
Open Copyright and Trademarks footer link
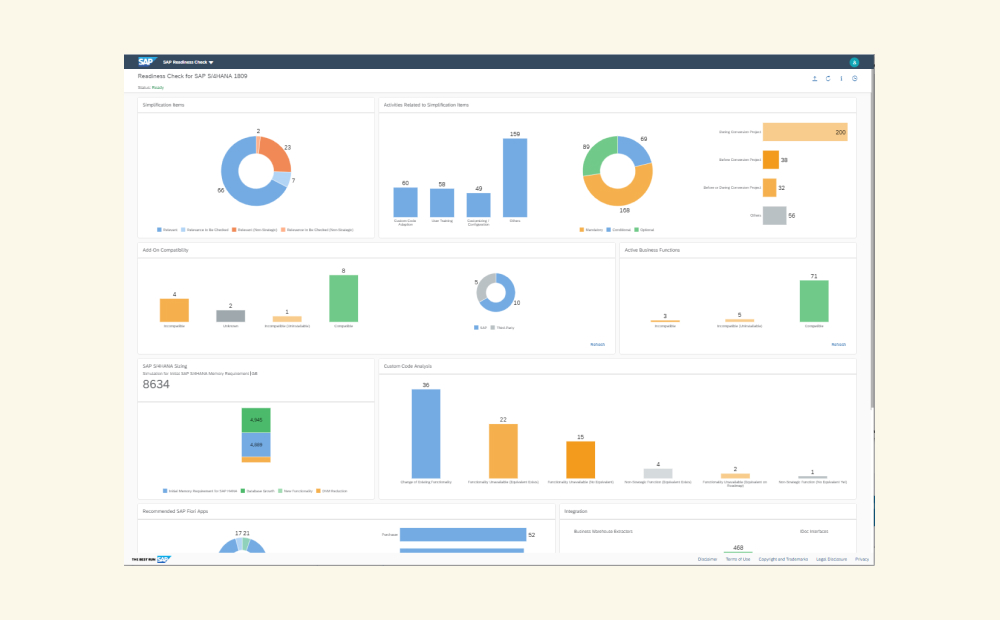[783, 559]
